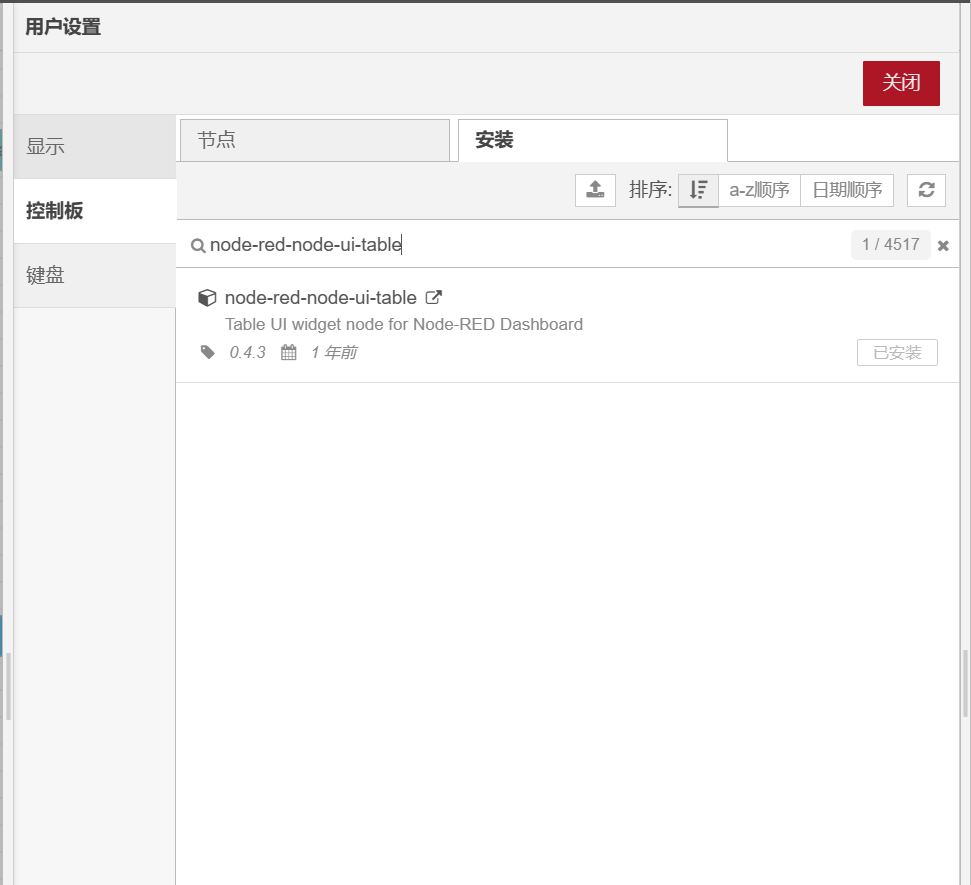Click the version tag icon

[x=208, y=352]
